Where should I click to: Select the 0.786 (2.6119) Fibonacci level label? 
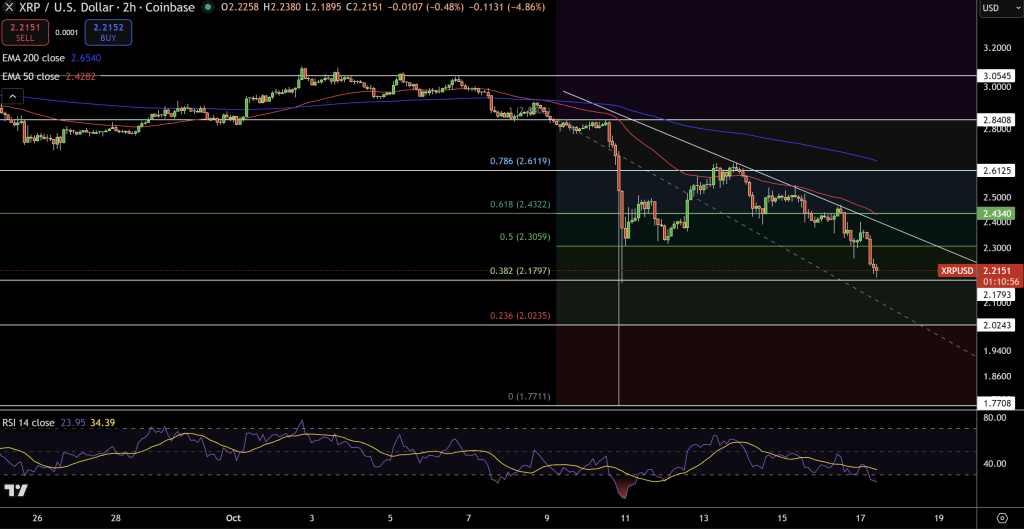pos(520,161)
